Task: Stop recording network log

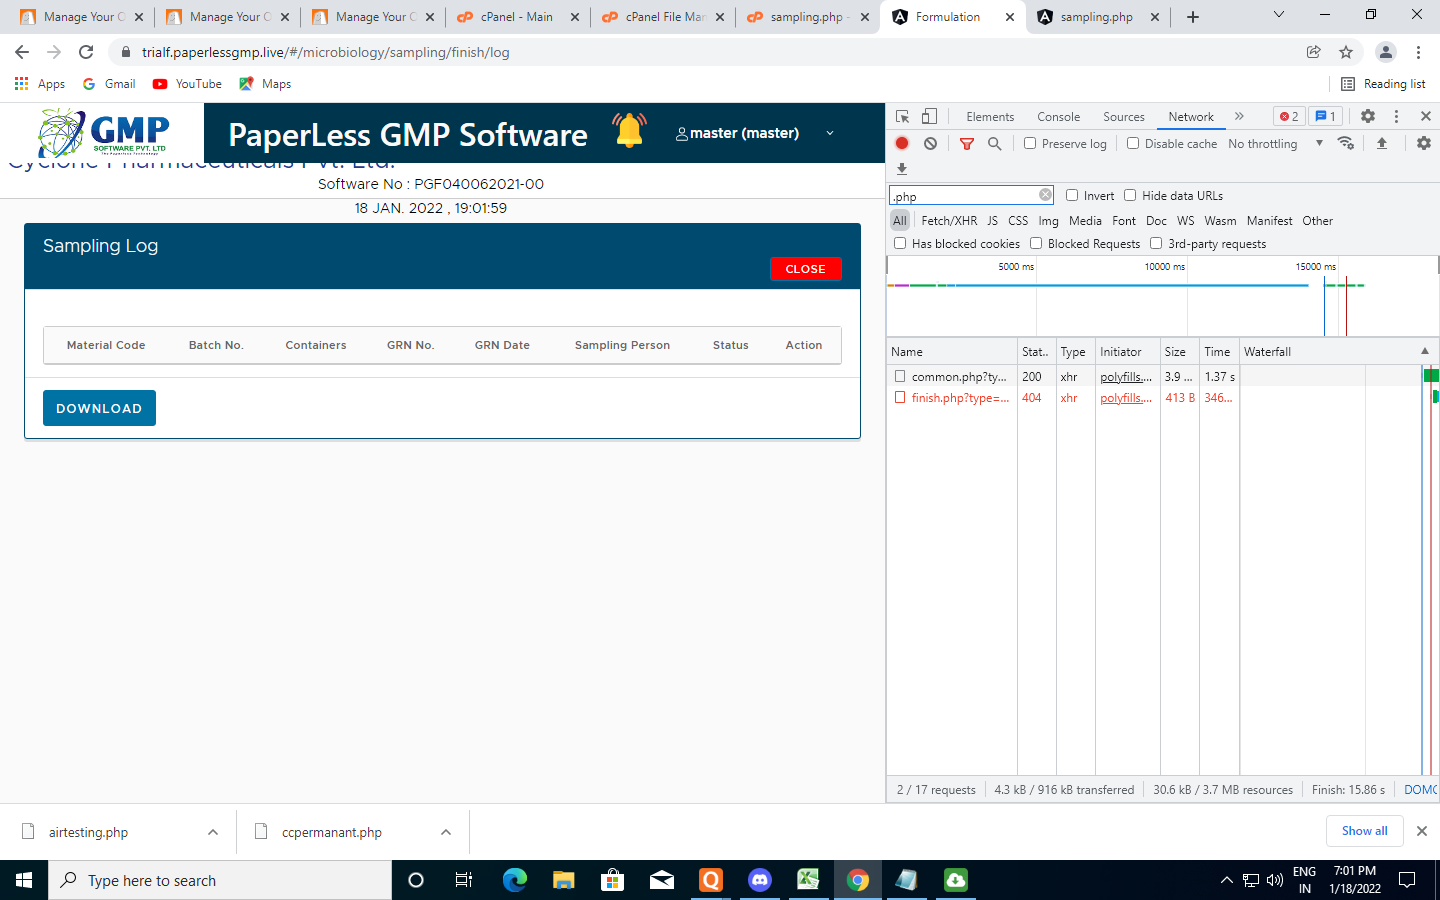Action: coord(902,143)
